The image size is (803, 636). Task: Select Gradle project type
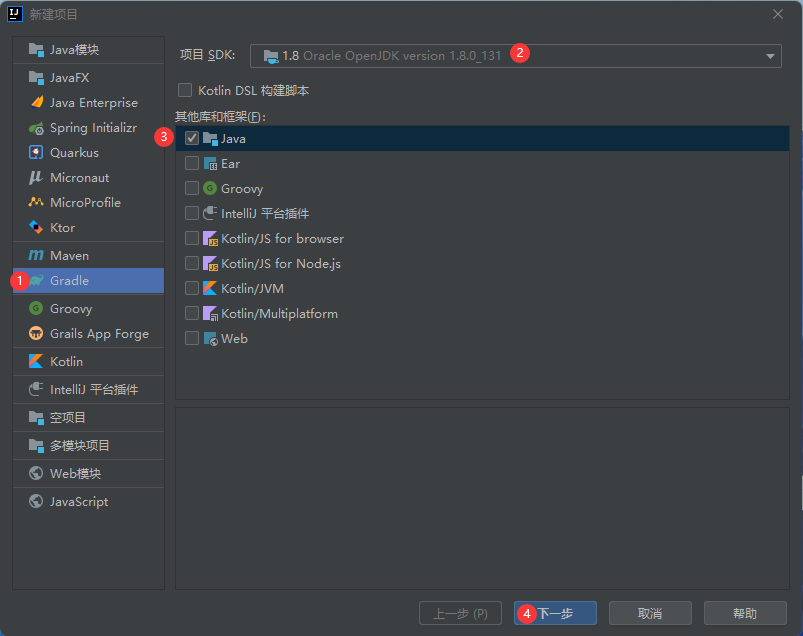[88, 281]
